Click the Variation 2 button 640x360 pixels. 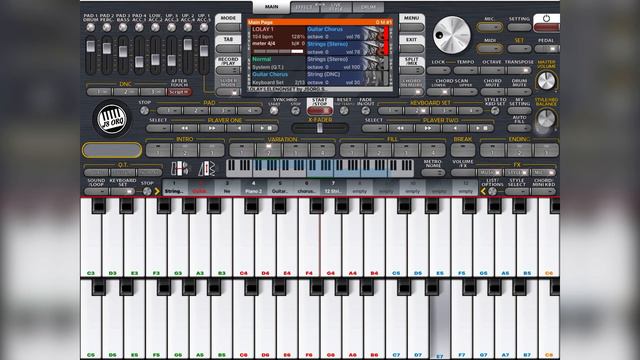coord(269,150)
